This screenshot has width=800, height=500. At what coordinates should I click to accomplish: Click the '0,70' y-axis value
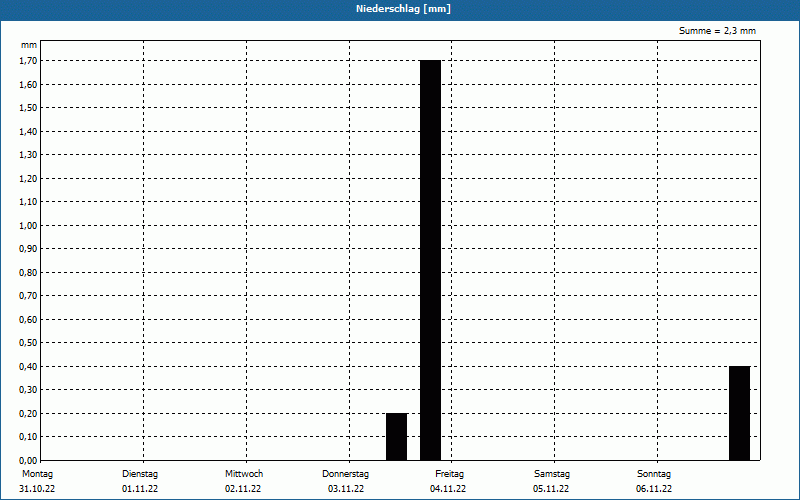[x=28, y=296]
